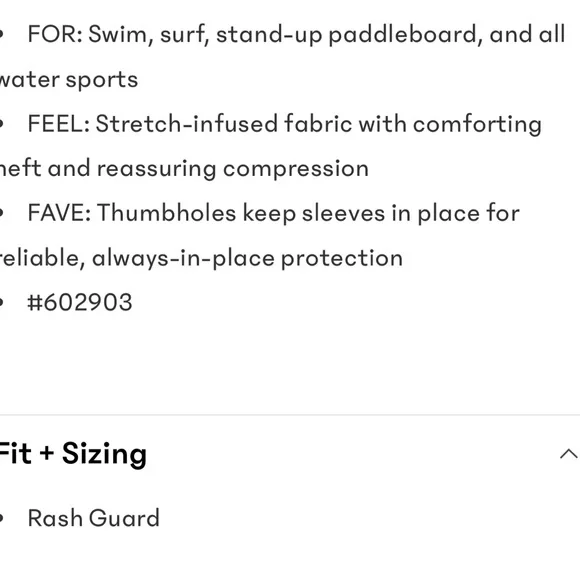Click the horizontal divider above Fit + Sizing
The image size is (580, 580).
[x=290, y=415]
